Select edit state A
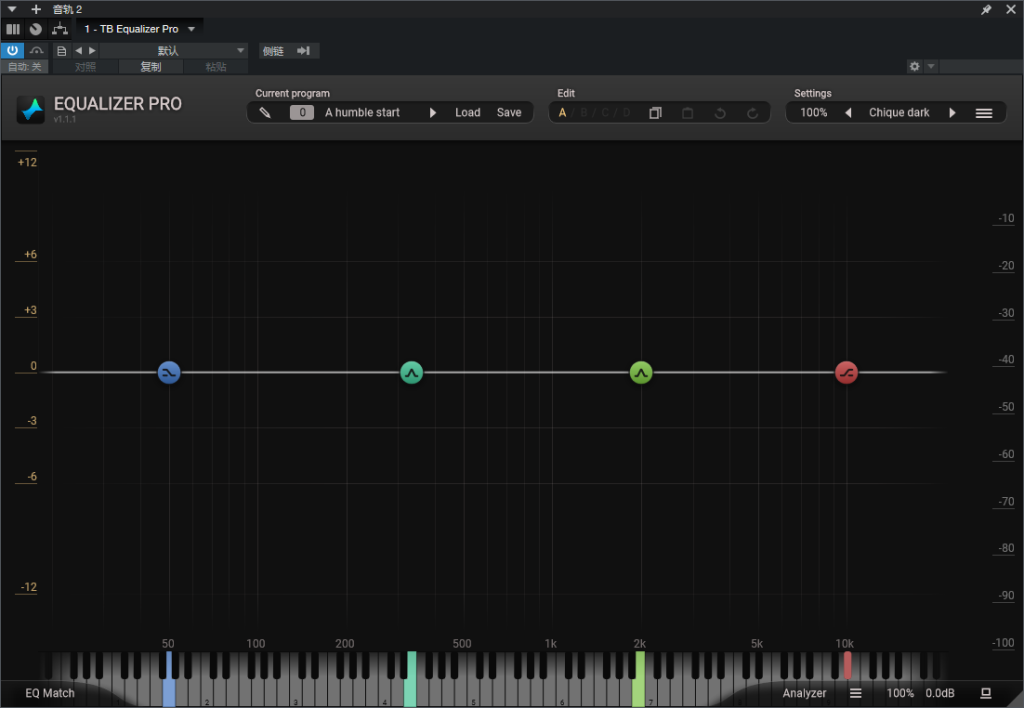Viewport: 1024px width, 708px height. point(562,112)
